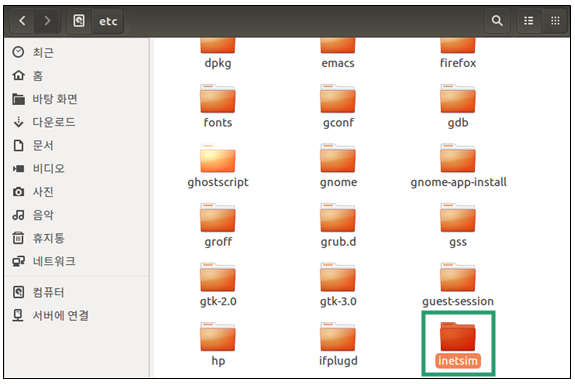This screenshot has height=384, width=575.
Task: Select the gnome-app-install folder icon
Action: click(458, 158)
